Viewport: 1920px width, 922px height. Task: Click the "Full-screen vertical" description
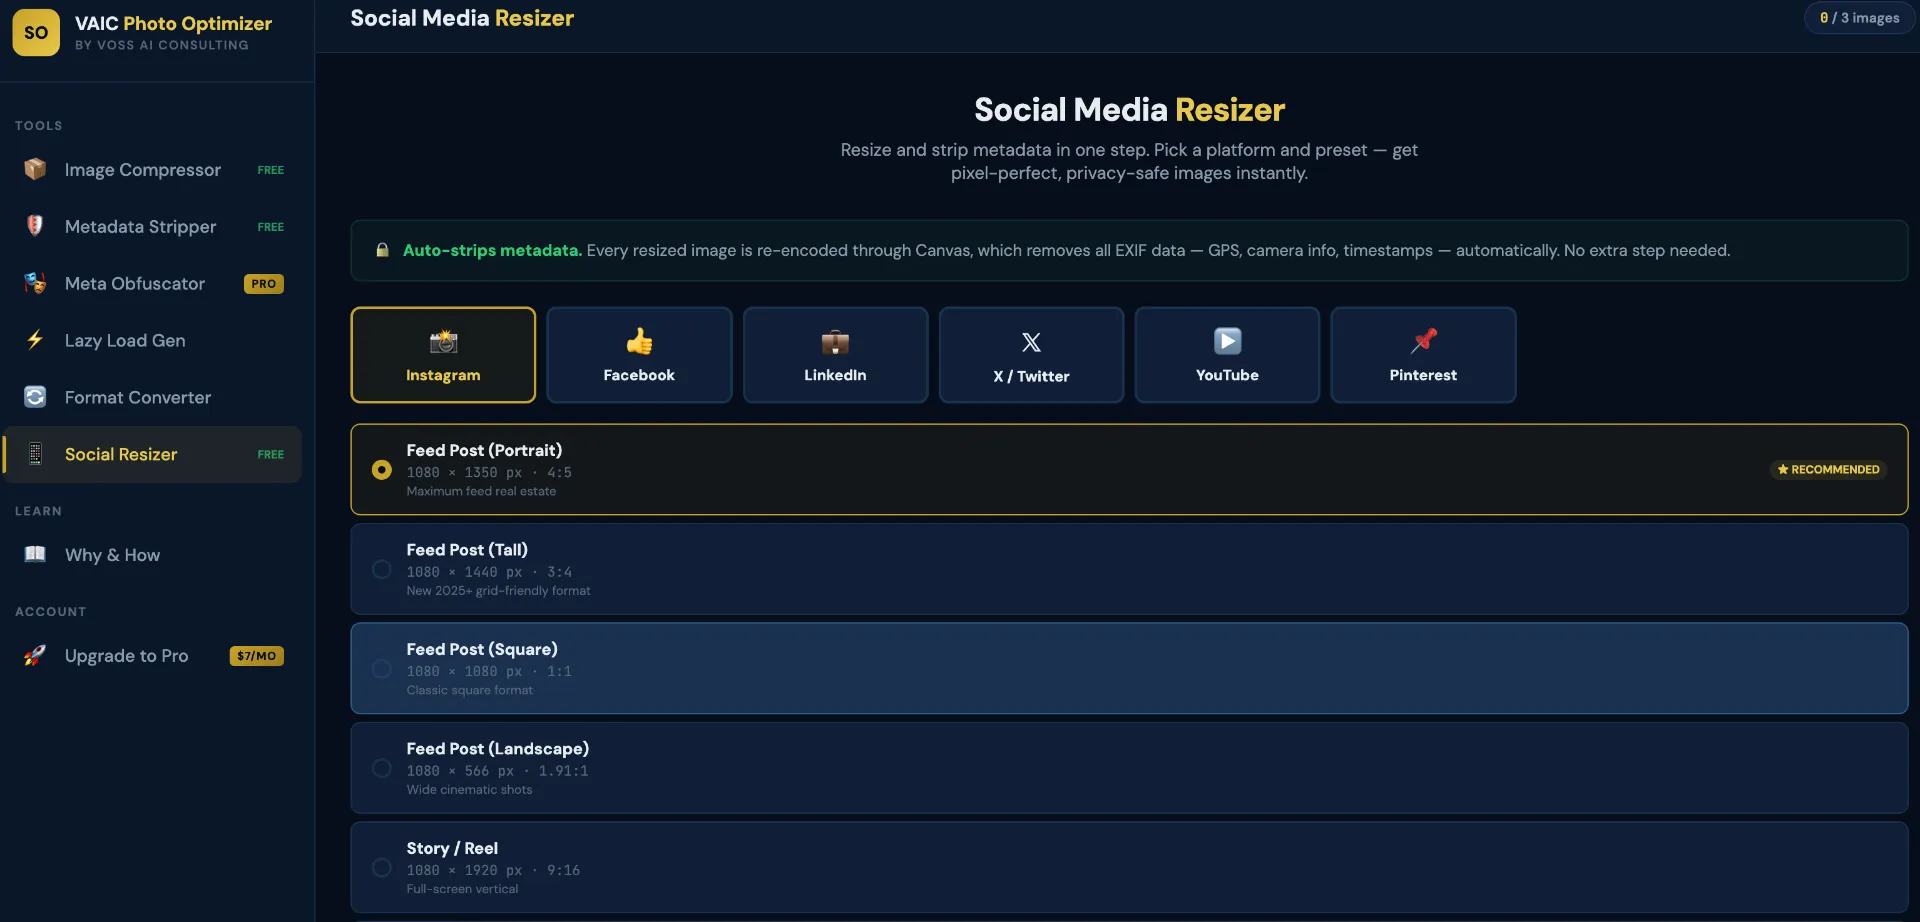[462, 889]
